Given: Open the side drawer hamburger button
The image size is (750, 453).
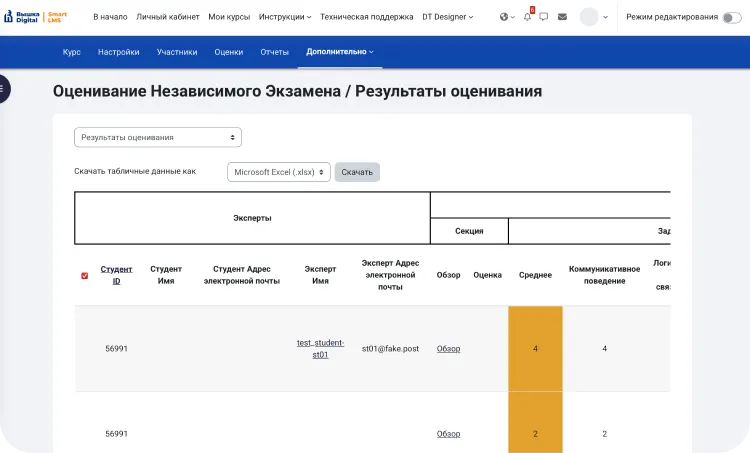Looking at the screenshot, I should [4, 89].
